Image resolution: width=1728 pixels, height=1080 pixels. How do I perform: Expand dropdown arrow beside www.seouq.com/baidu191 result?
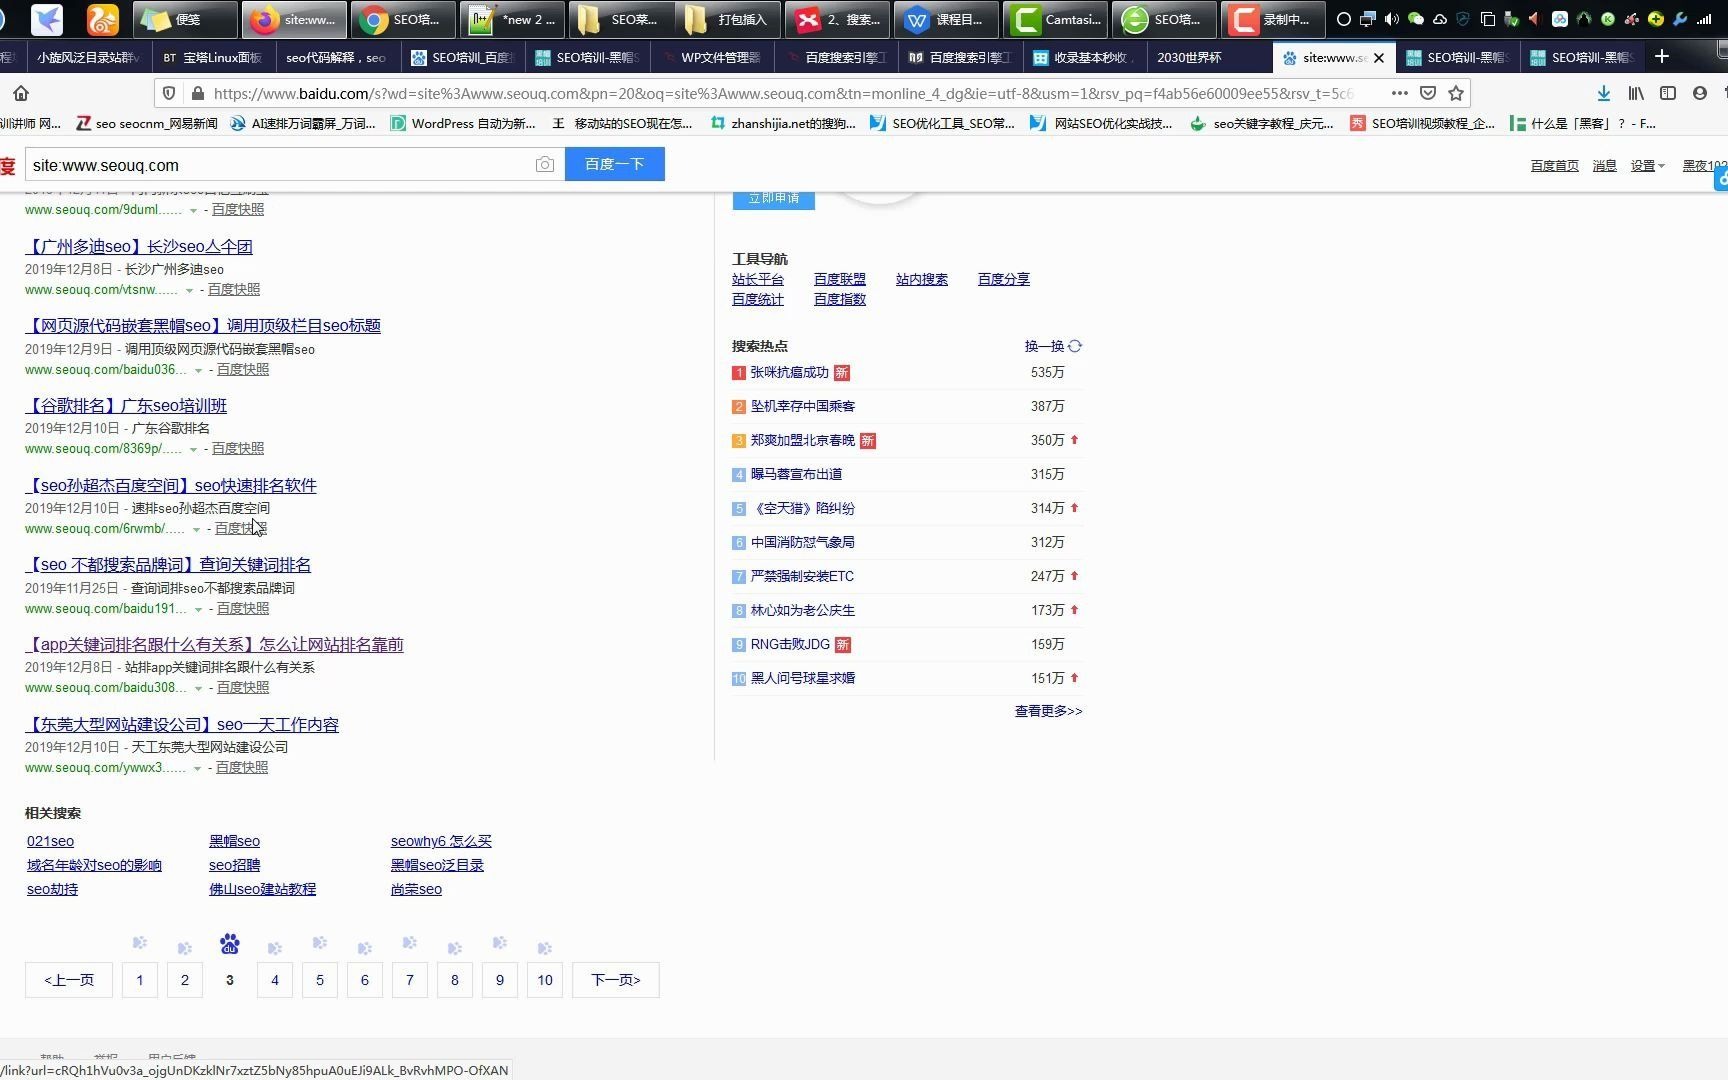pyautogui.click(x=198, y=609)
